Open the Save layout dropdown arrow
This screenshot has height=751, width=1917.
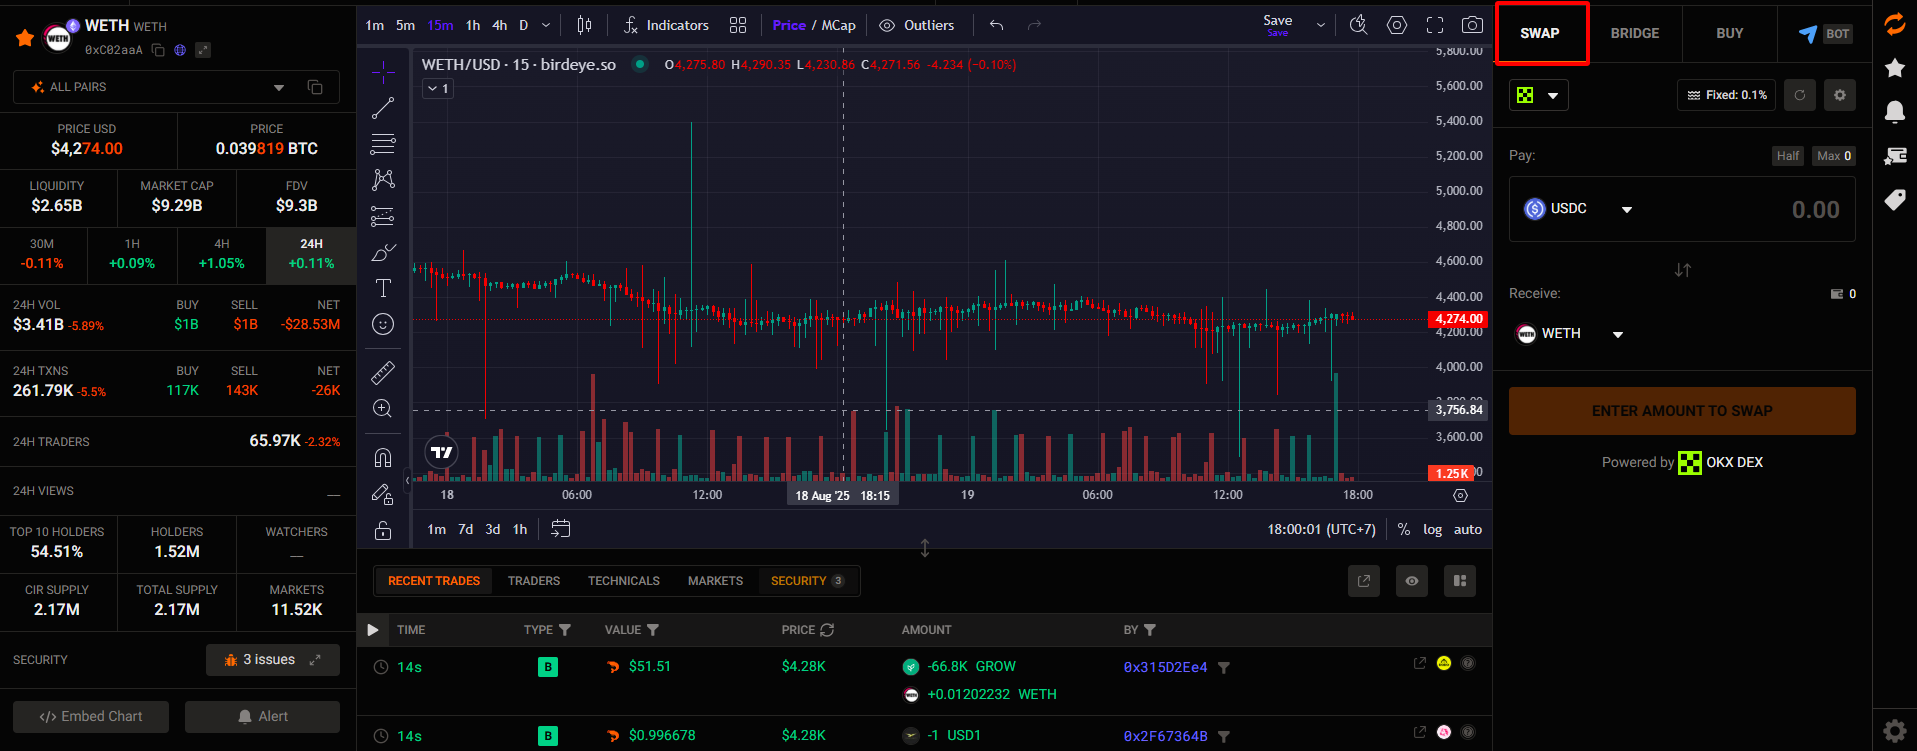point(1321,25)
